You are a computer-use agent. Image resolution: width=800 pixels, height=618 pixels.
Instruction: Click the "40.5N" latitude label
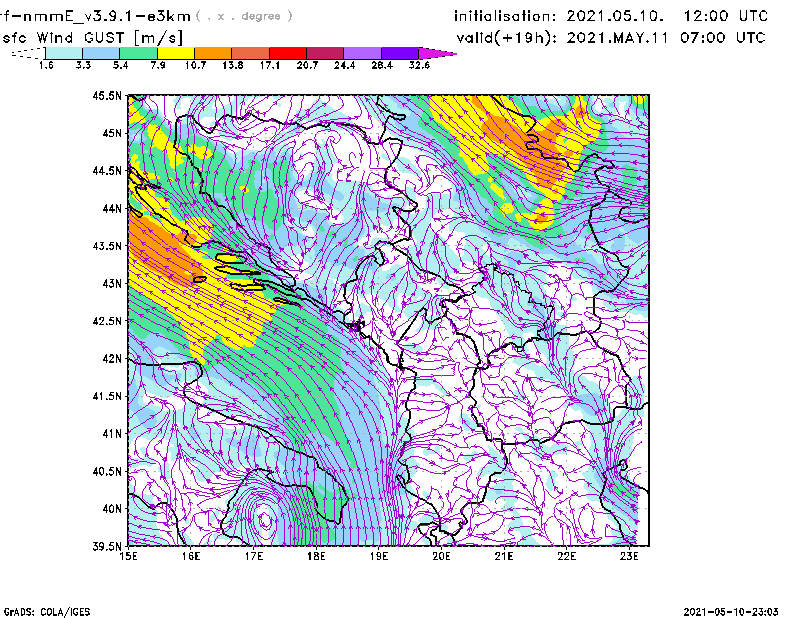(107, 471)
